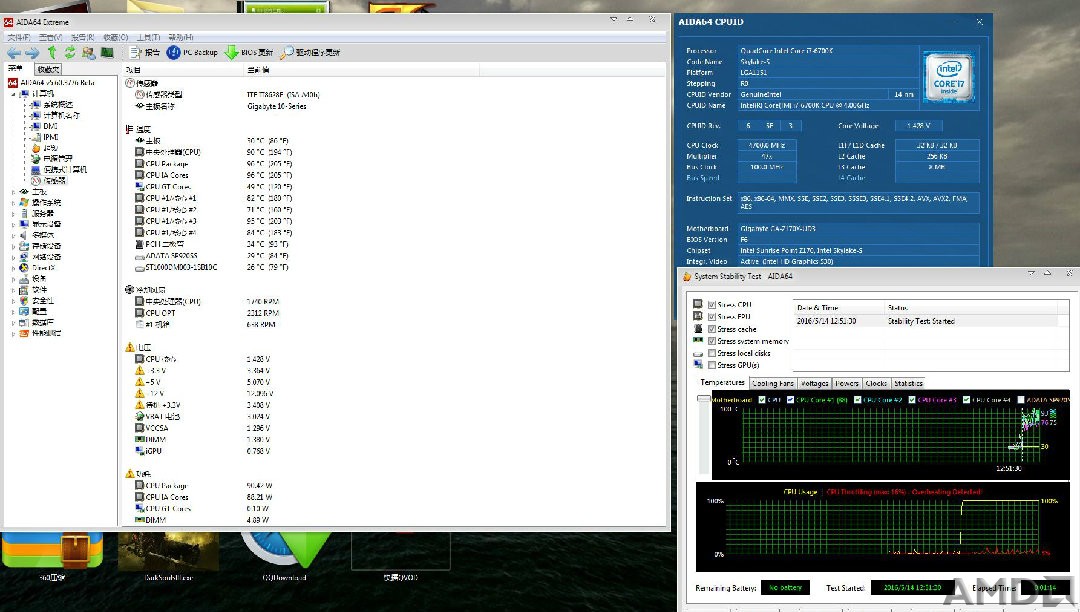Expand the 服务器 tree node
The height and width of the screenshot is (612, 1080).
point(14,214)
